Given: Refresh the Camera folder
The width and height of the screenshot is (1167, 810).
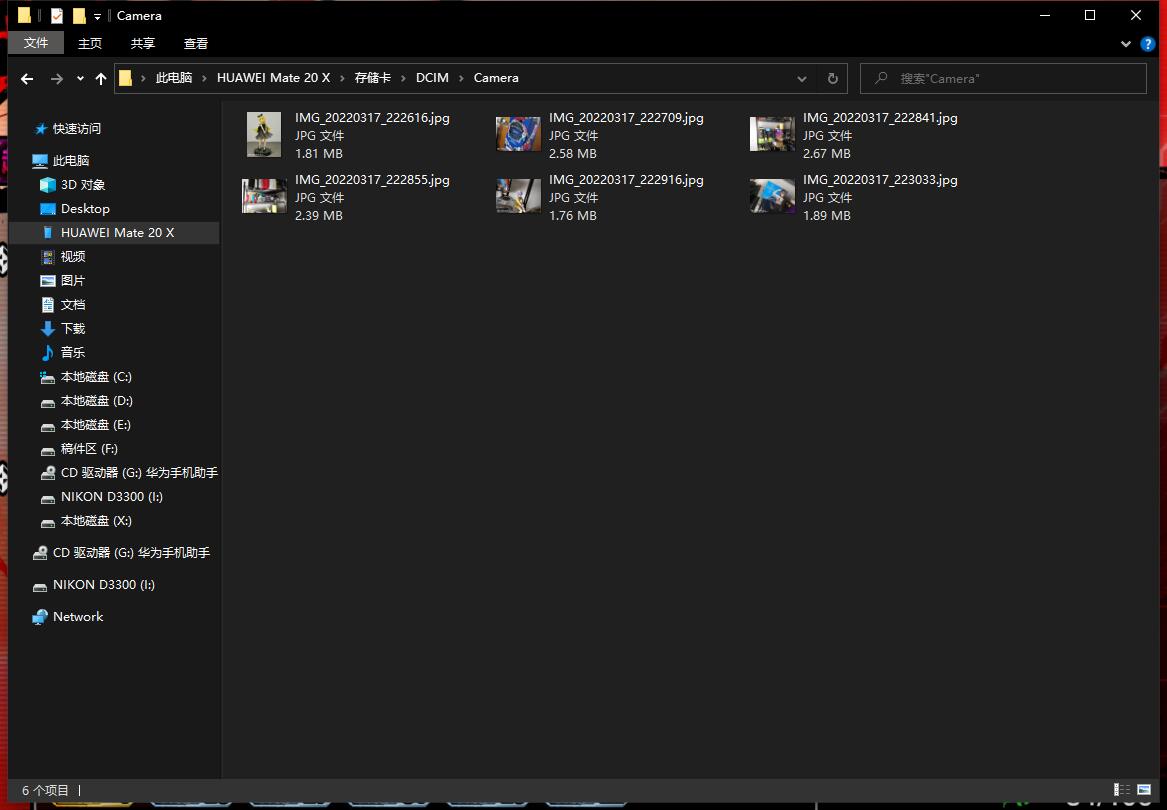Looking at the screenshot, I should point(833,78).
